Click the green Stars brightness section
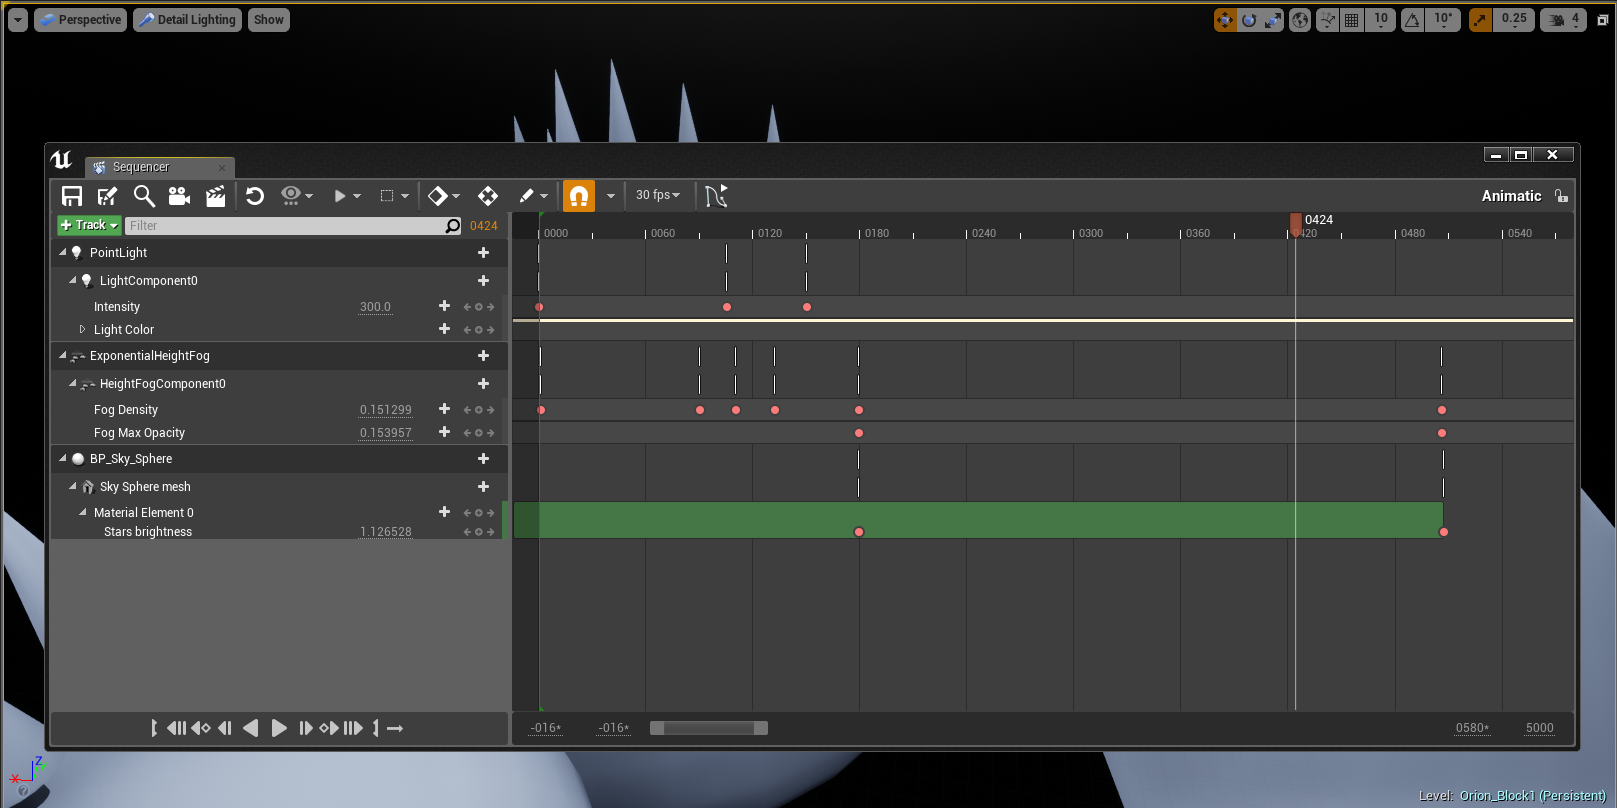This screenshot has width=1617, height=808. pyautogui.click(x=978, y=520)
